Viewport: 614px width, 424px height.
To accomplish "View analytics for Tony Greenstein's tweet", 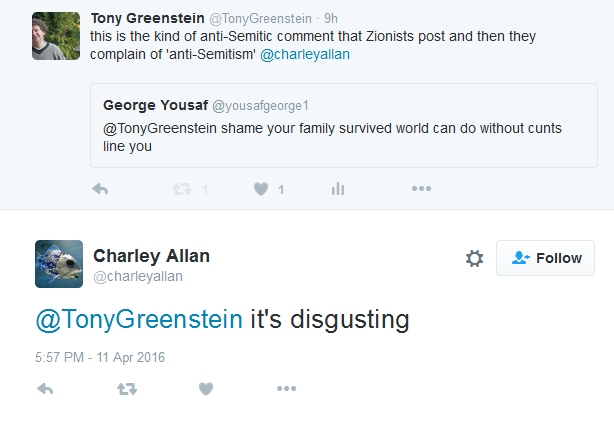I will [x=338, y=189].
